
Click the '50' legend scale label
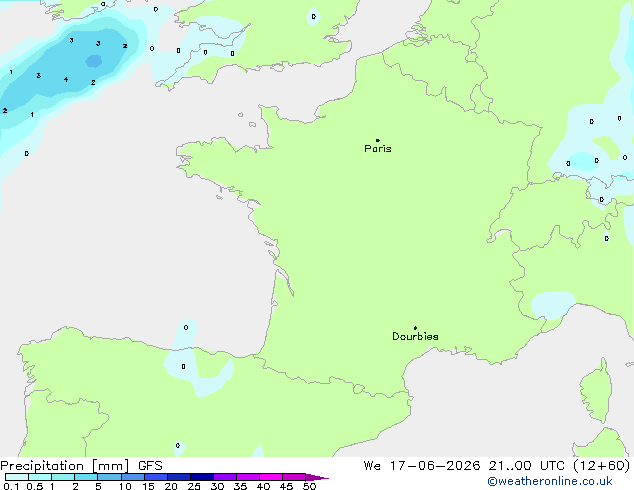309,486
